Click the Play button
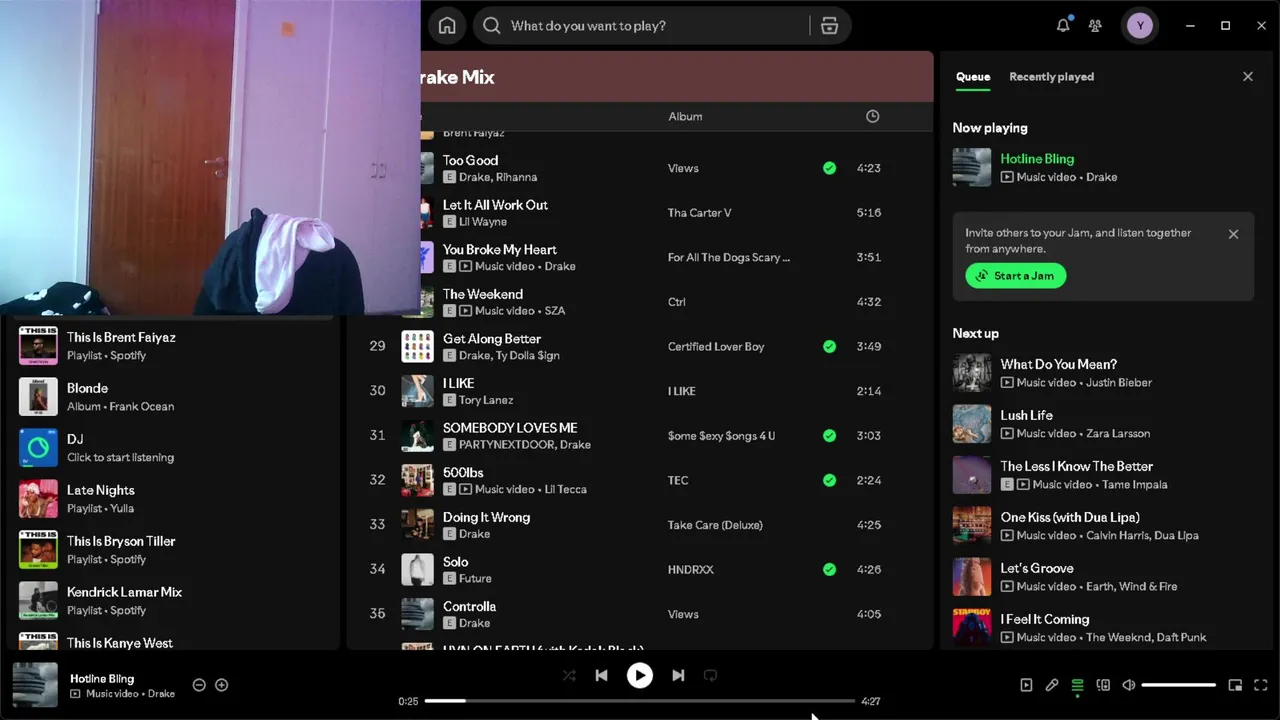The height and width of the screenshot is (720, 1280). tap(640, 675)
